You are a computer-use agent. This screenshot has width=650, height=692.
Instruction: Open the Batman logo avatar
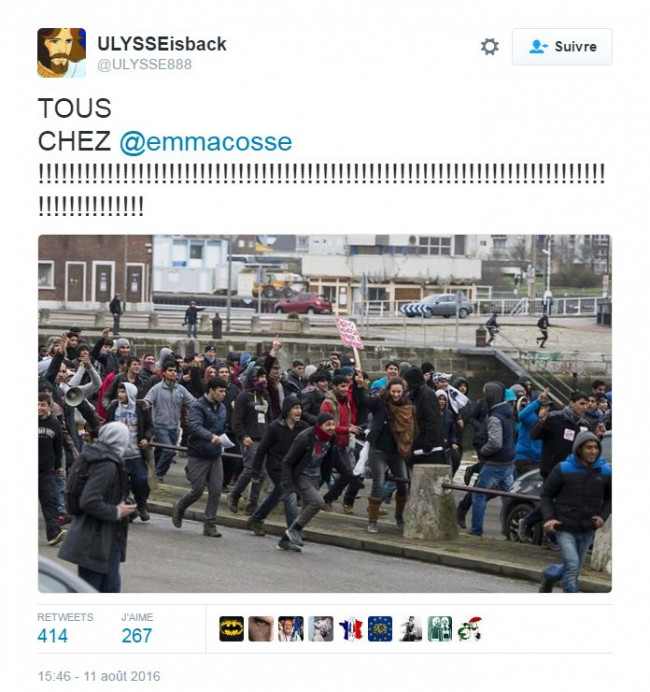(x=231, y=628)
